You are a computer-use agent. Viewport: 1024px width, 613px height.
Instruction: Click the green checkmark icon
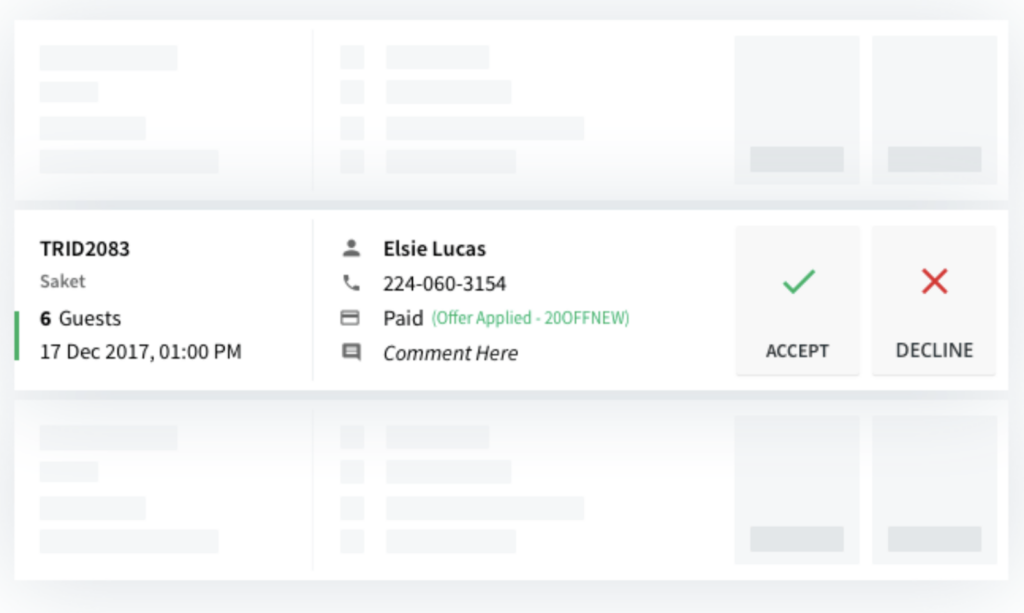[798, 281]
